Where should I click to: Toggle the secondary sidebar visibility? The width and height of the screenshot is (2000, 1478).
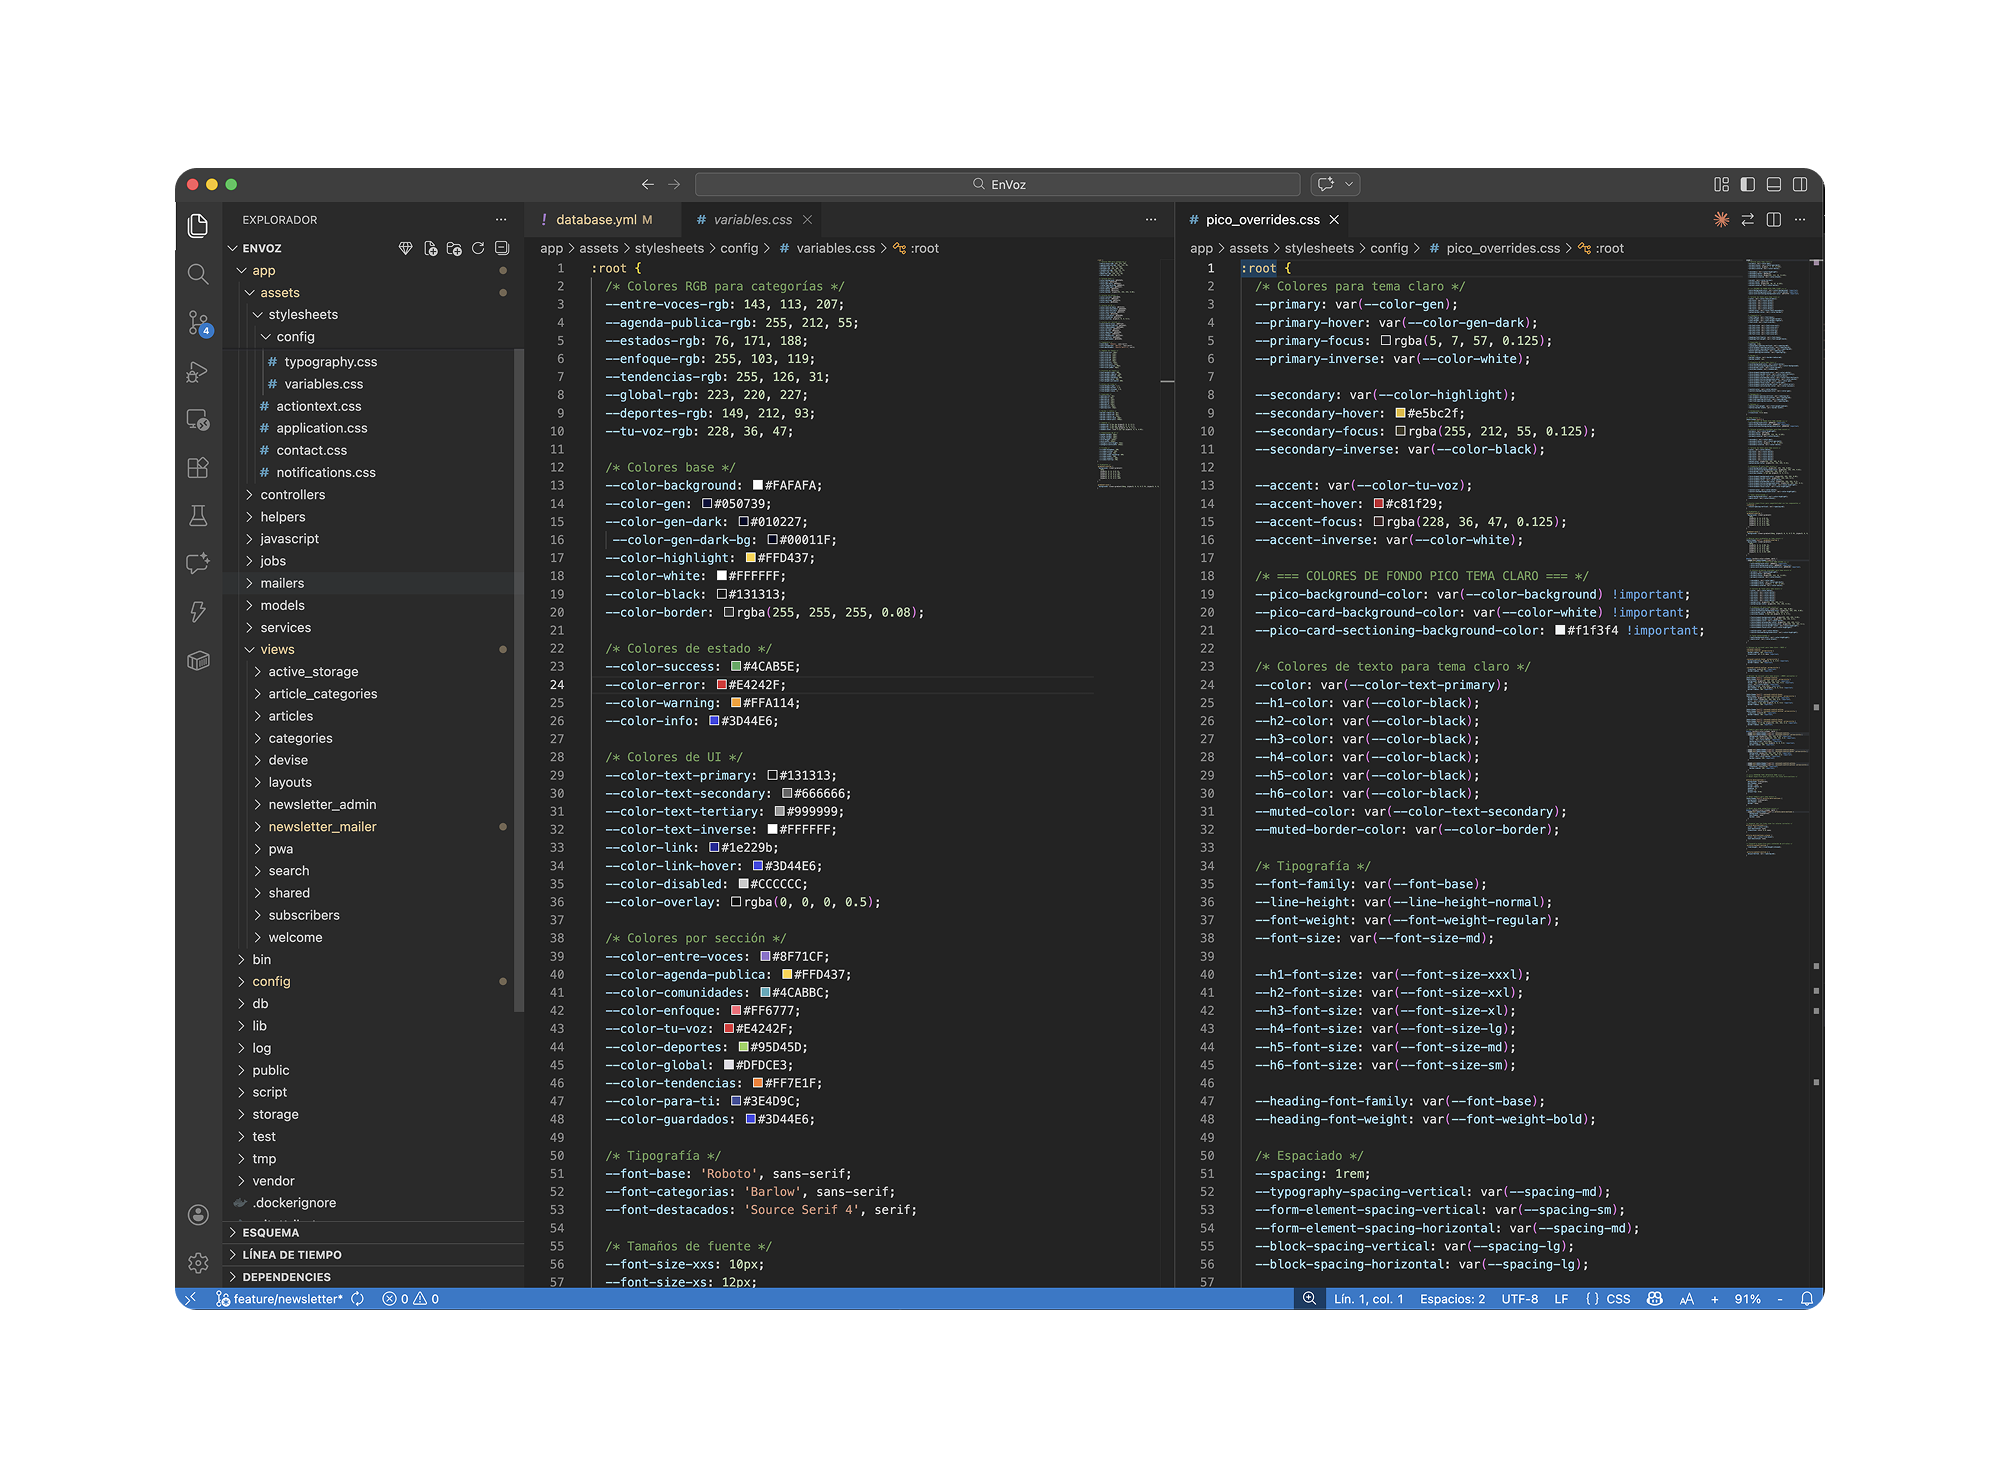pyautogui.click(x=1800, y=184)
